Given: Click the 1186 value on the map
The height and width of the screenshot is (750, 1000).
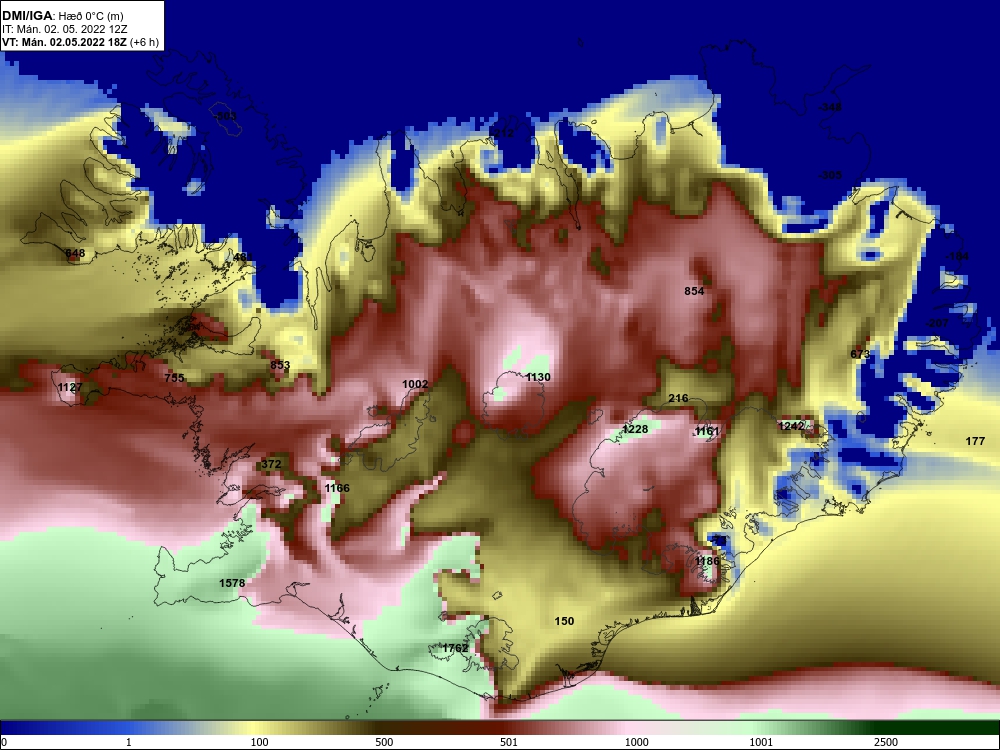Looking at the screenshot, I should point(707,561).
